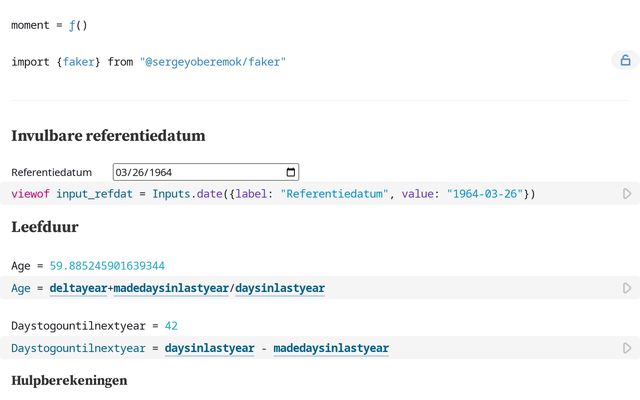The width and height of the screenshot is (640, 400).
Task: Run the Age formula cell
Action: (x=627, y=288)
